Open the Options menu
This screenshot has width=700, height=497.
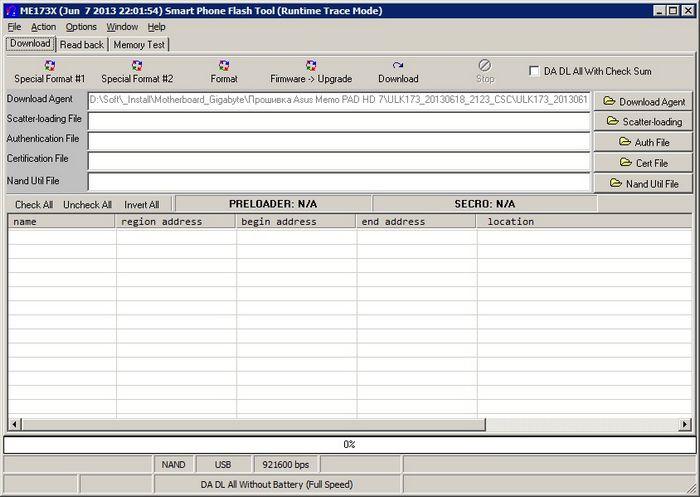pyautogui.click(x=81, y=27)
